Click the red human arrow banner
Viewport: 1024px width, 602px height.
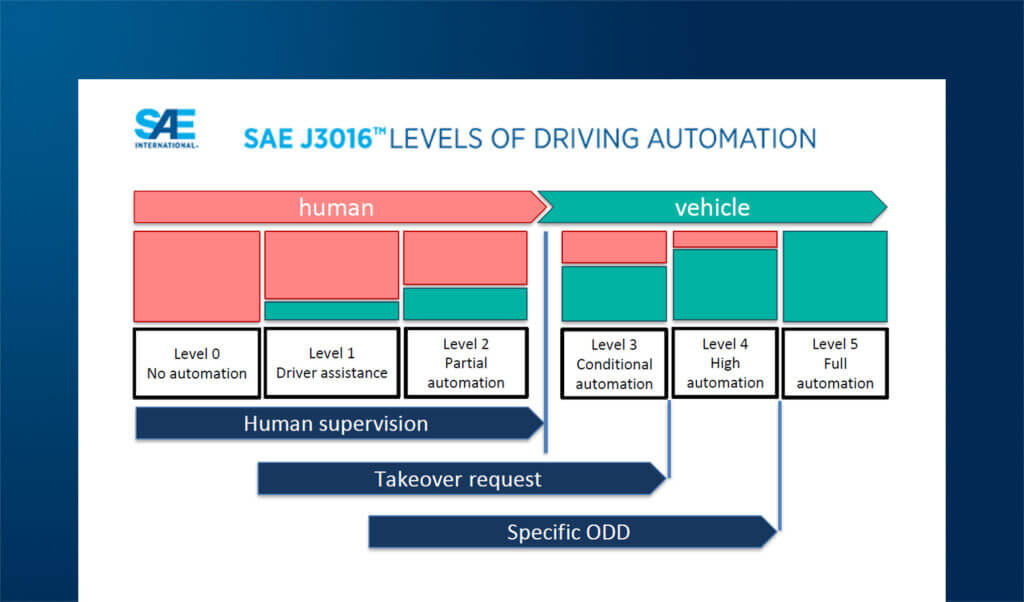336,207
